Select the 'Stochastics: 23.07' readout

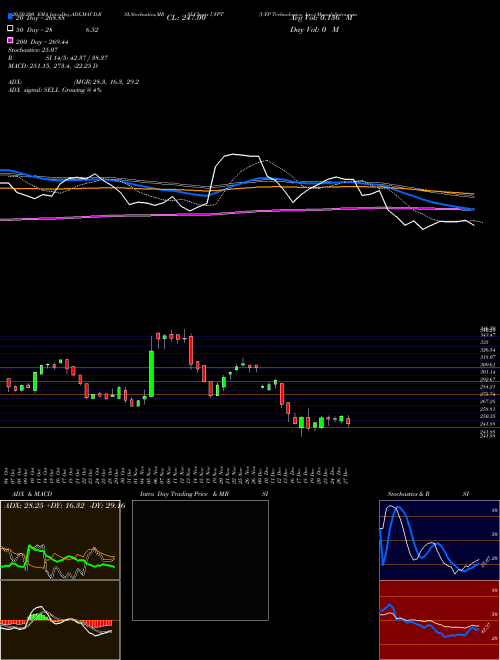32,50
